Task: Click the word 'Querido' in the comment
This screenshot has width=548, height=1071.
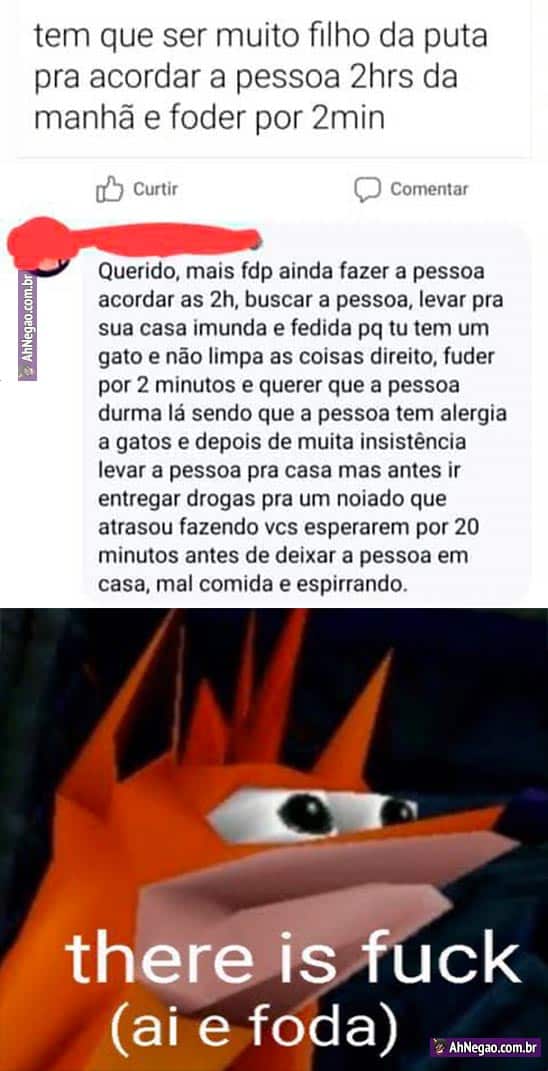Action: pyautogui.click(x=137, y=273)
